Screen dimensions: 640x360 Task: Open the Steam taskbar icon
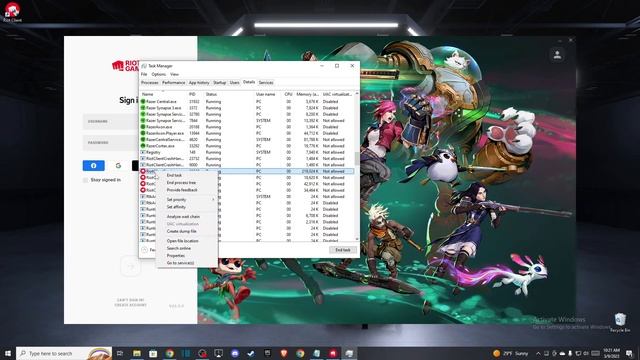(251, 353)
